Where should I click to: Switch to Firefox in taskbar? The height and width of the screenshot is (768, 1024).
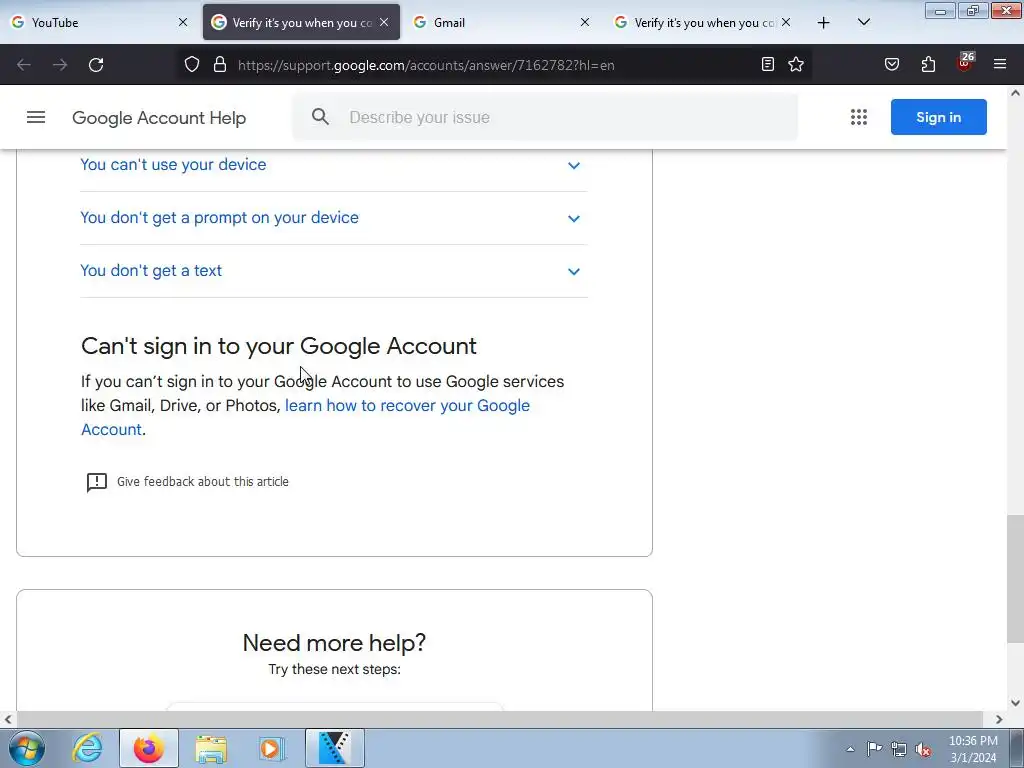coord(149,748)
